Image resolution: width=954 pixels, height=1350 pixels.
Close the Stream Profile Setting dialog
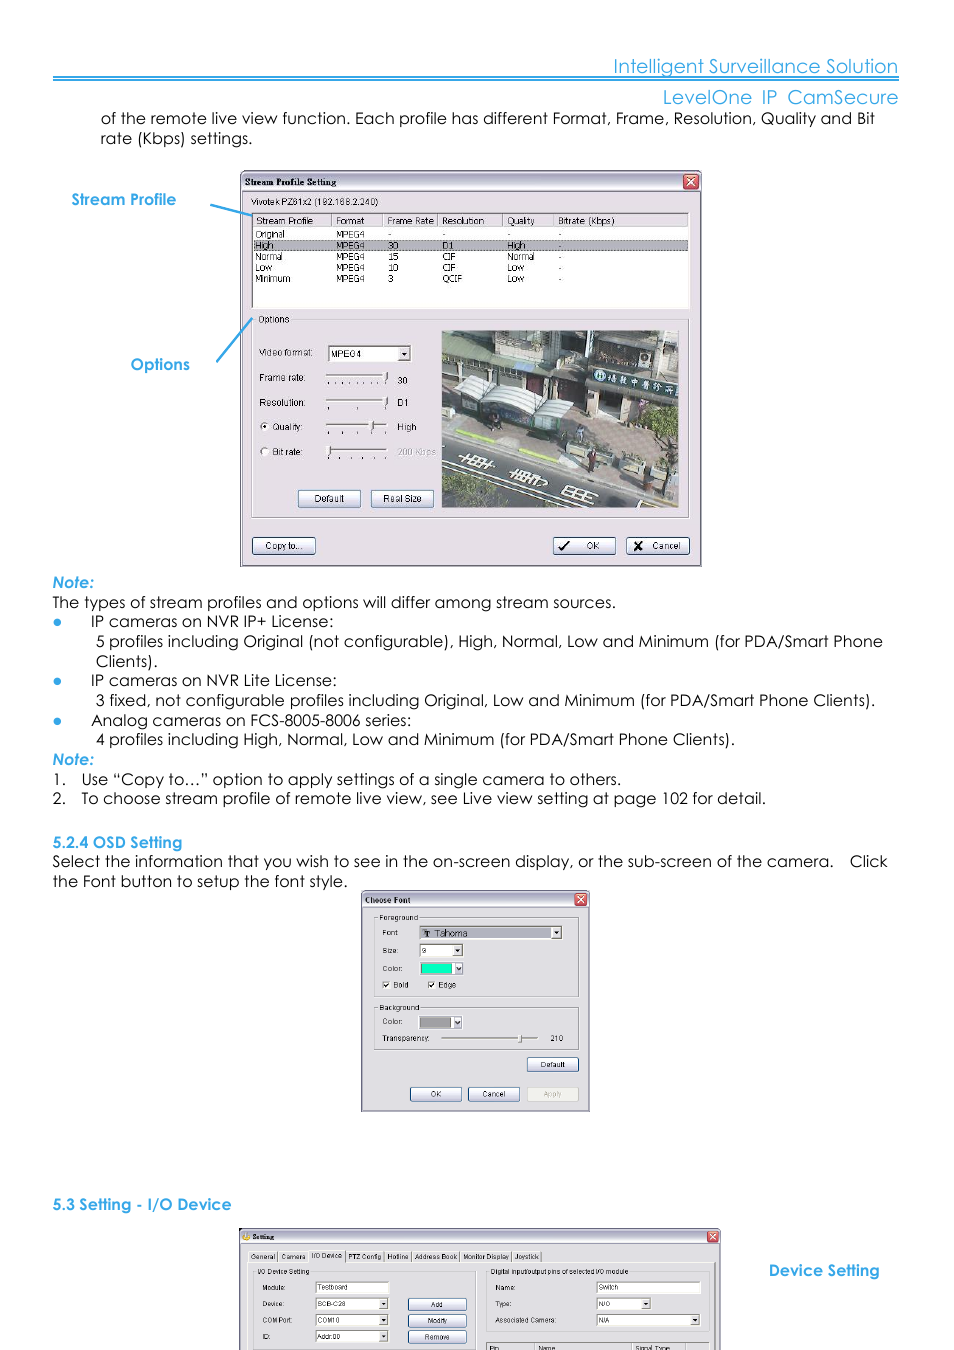point(690,182)
